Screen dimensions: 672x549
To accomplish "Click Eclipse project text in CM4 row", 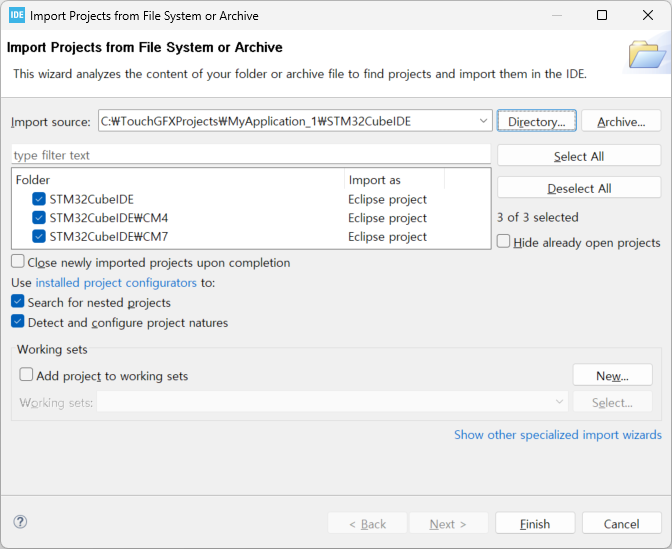I will pyautogui.click(x=387, y=218).
